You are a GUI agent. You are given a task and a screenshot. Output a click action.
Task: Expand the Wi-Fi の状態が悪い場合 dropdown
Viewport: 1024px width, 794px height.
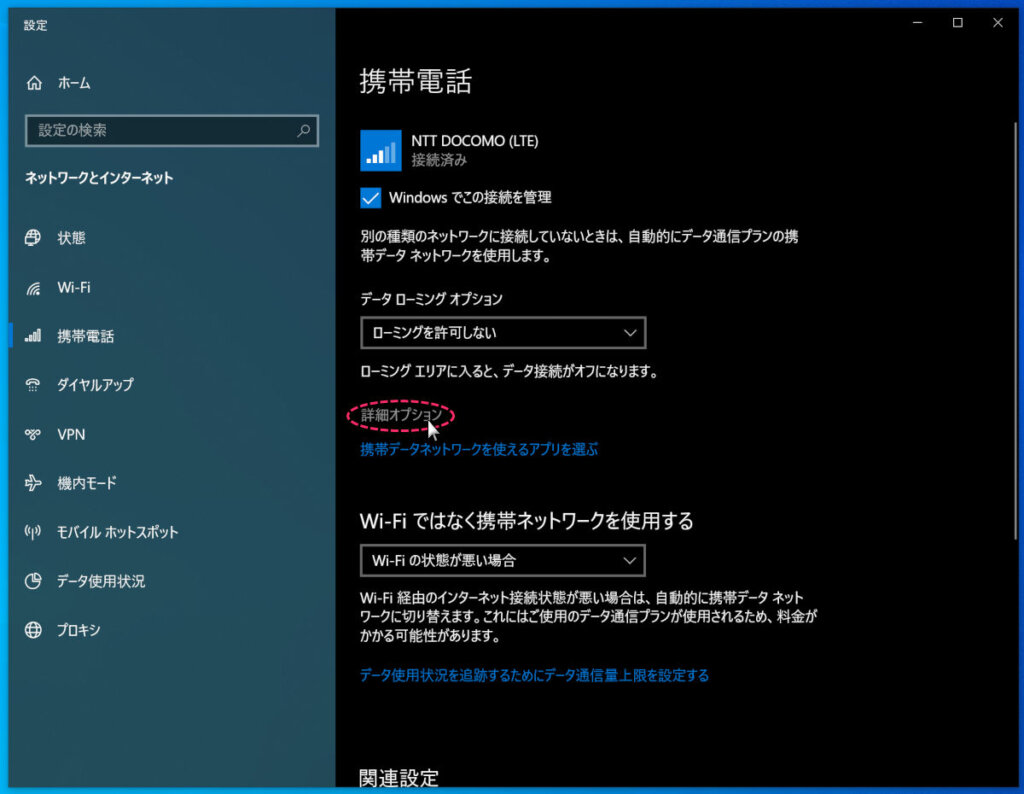[x=502, y=560]
